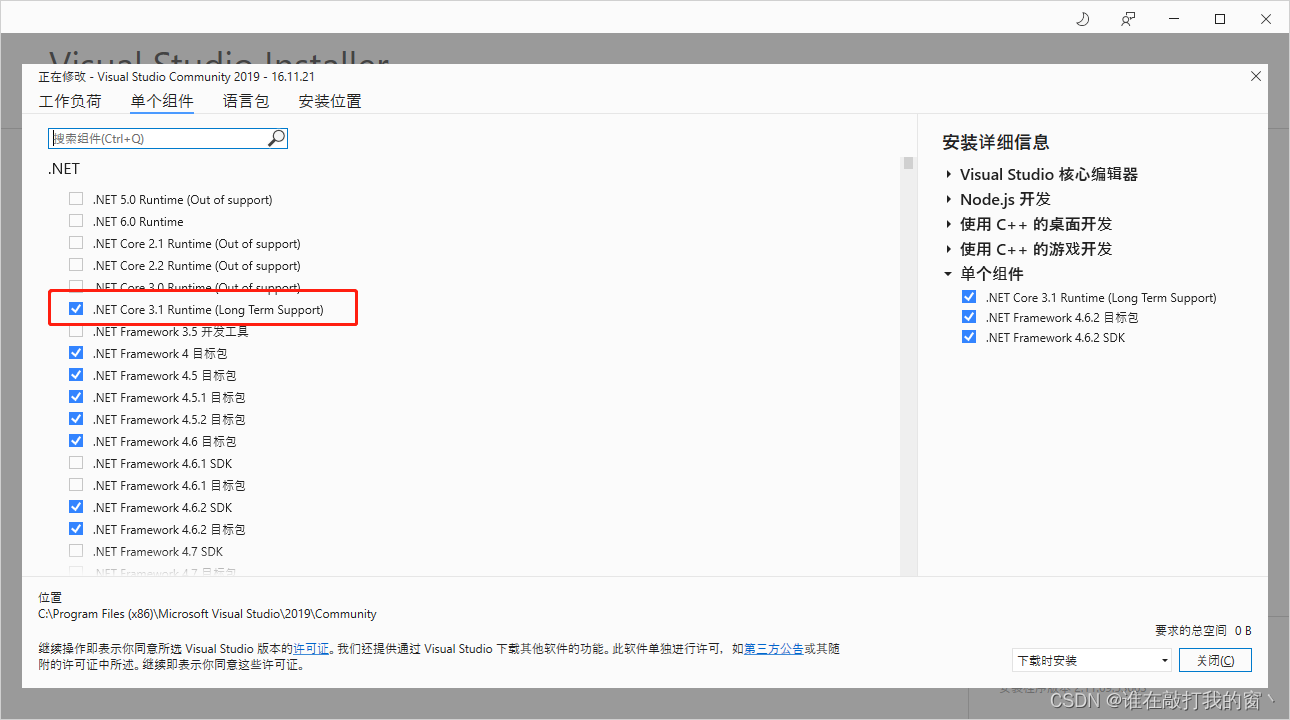1290x720 pixels.
Task: Enable .NET Core 2.1 Runtime checkbox
Action: tap(76, 243)
